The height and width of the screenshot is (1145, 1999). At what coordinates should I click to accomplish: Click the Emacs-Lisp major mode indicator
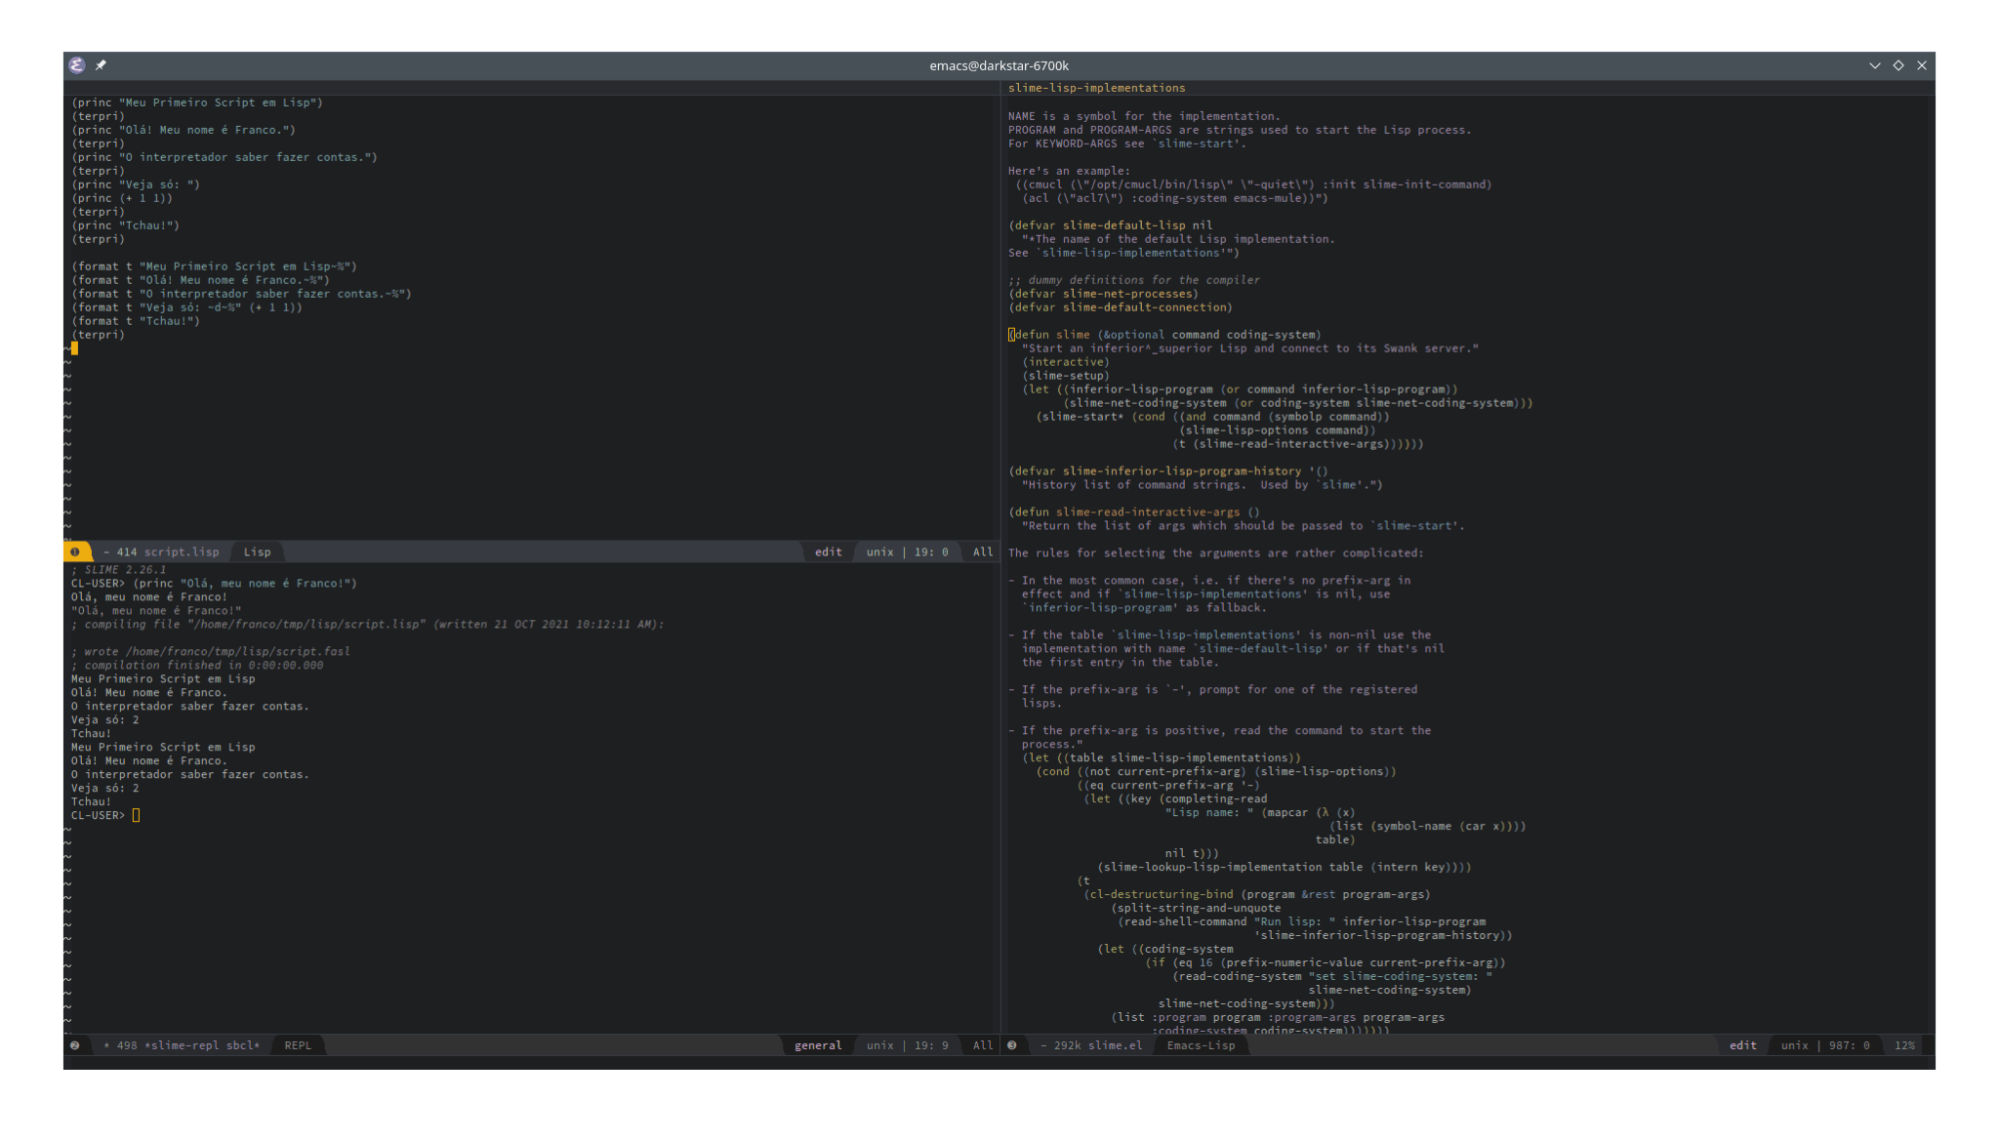coord(1201,1046)
